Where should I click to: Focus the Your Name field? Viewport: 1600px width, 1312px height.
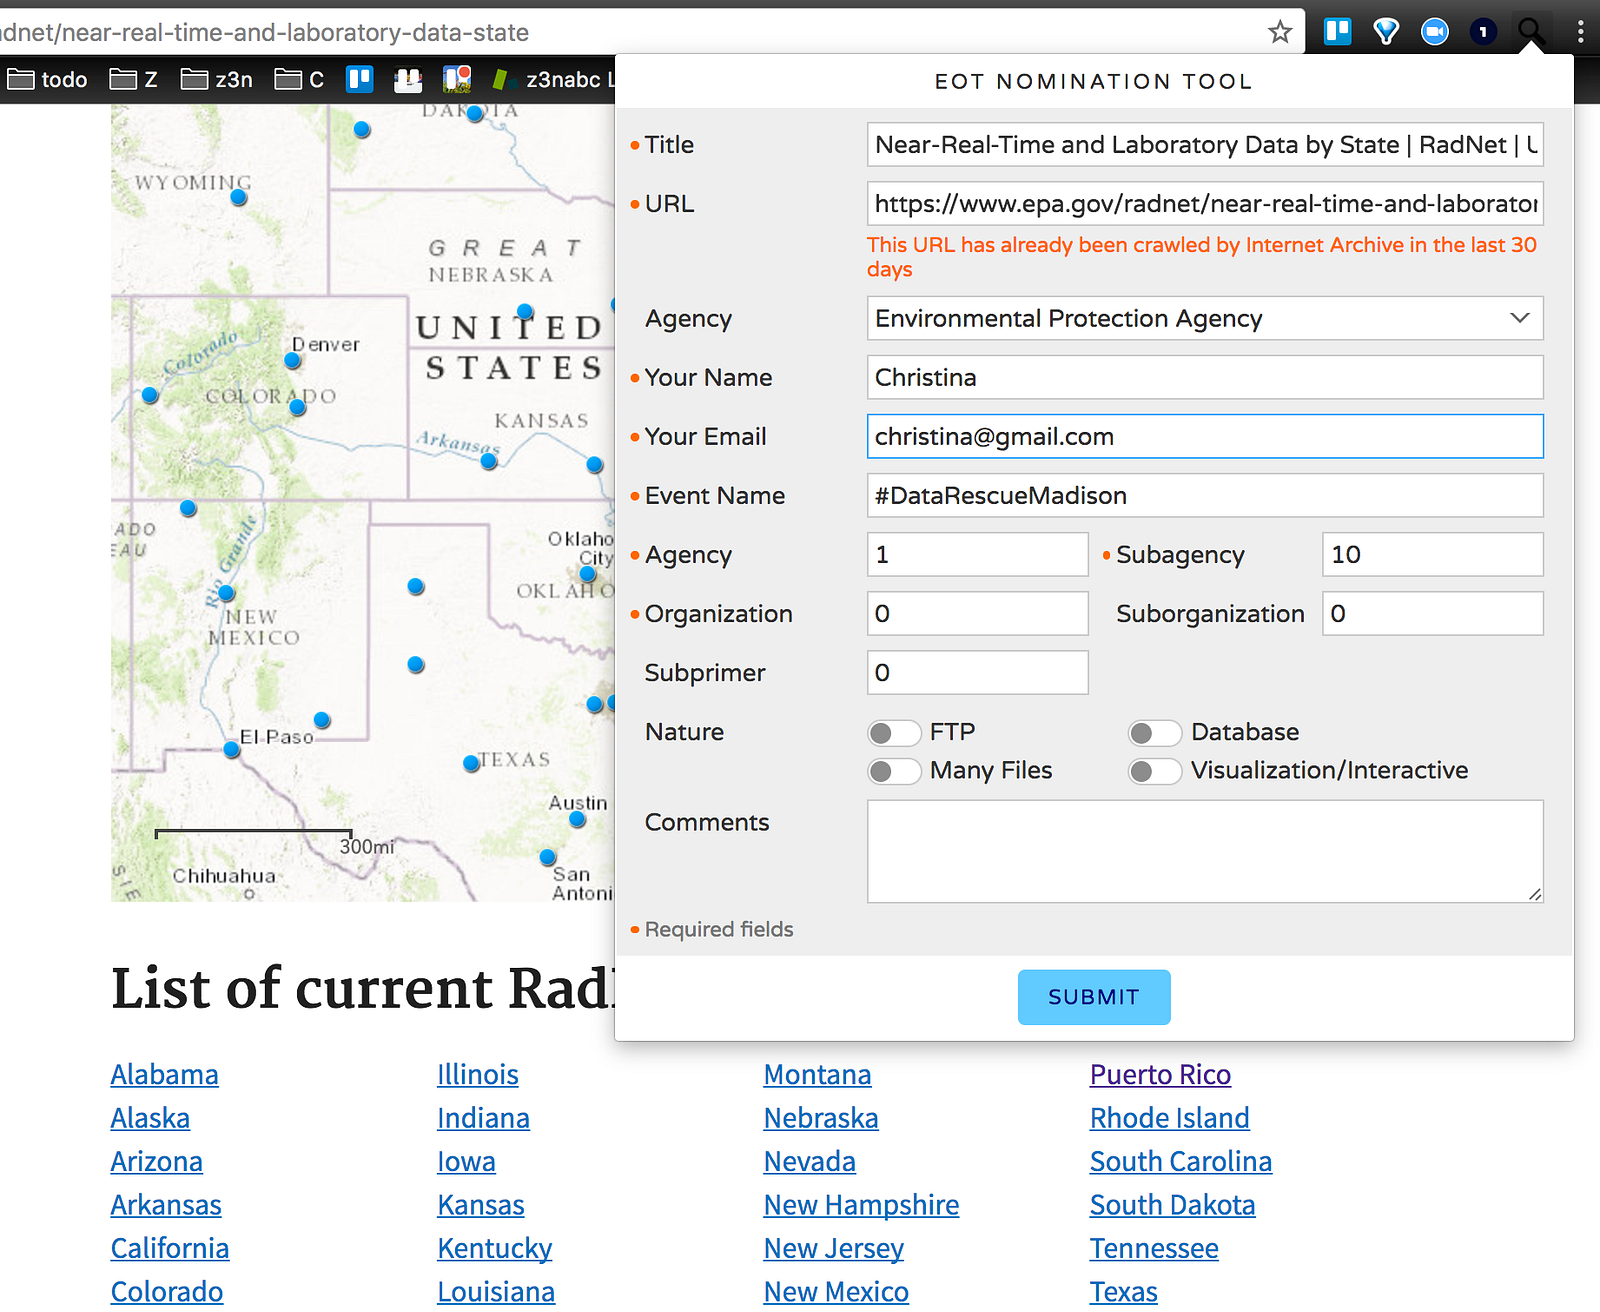click(x=1205, y=377)
